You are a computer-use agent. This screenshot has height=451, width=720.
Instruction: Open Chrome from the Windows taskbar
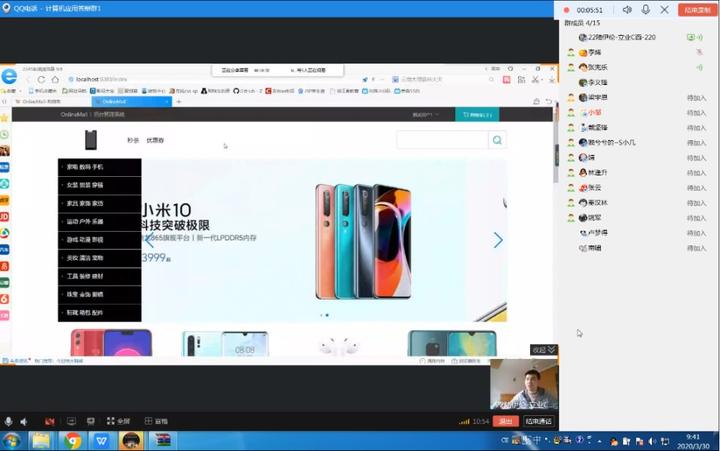[72, 440]
